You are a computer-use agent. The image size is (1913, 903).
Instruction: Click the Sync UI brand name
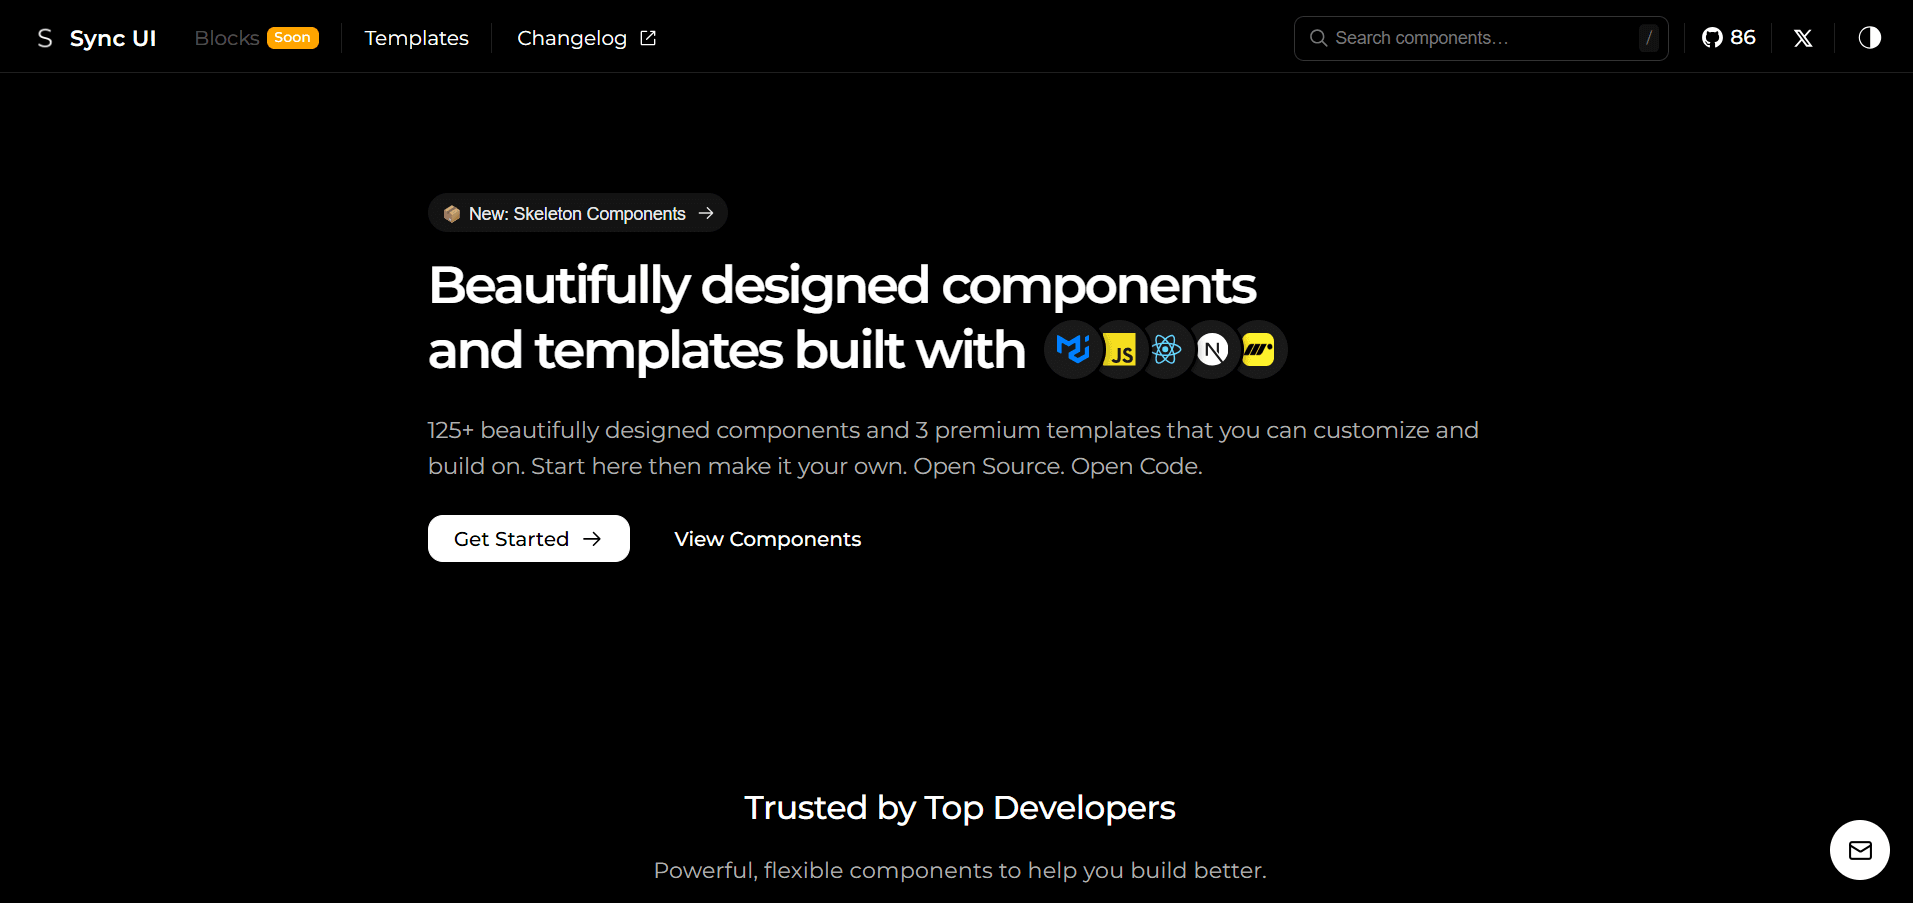pyautogui.click(x=113, y=38)
